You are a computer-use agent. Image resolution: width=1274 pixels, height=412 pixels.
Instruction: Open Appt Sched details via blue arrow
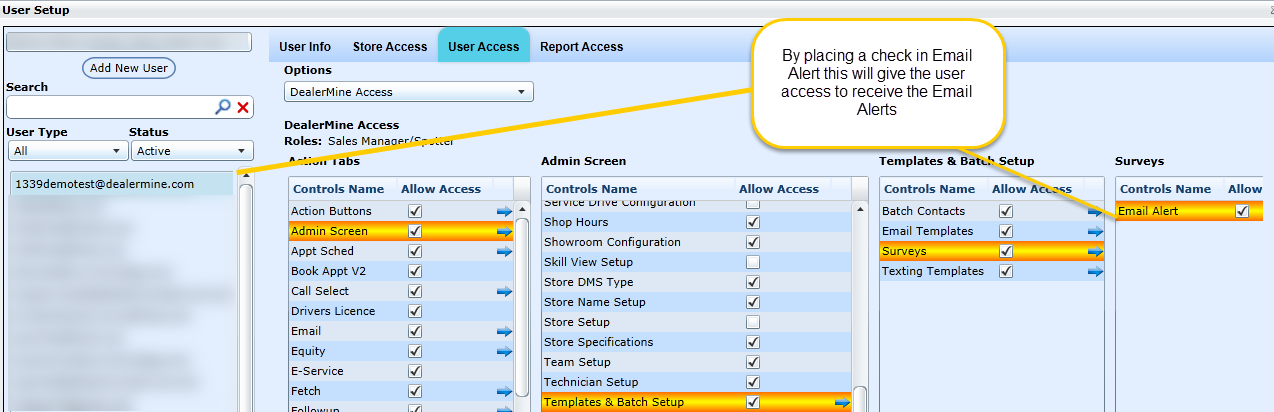504,251
